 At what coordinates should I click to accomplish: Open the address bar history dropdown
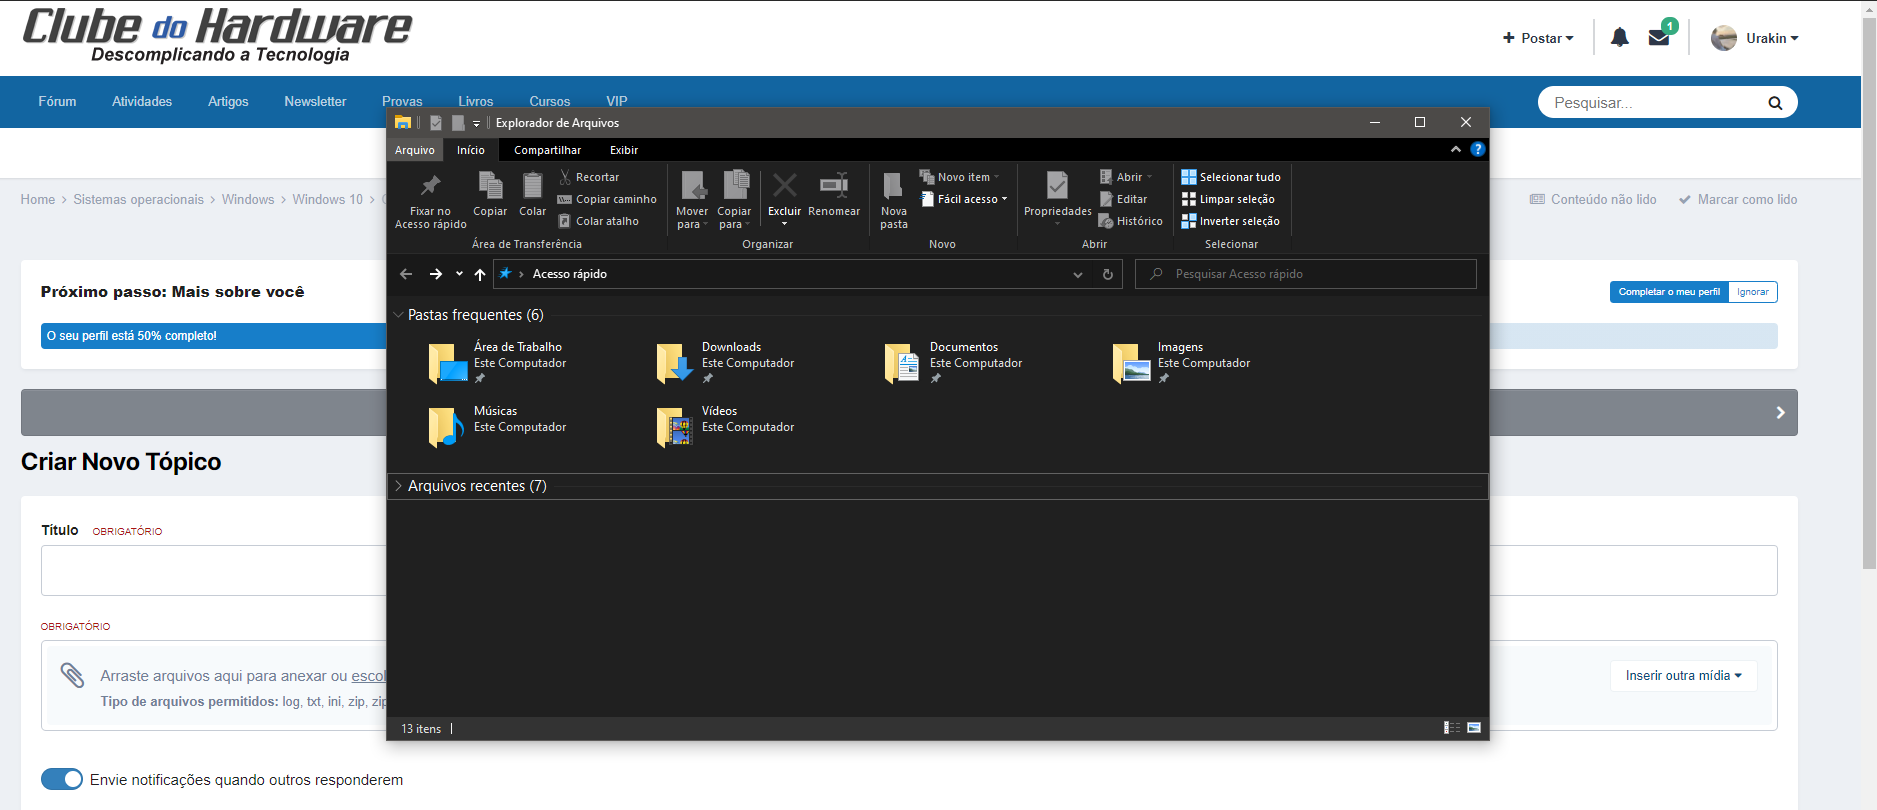1078,274
